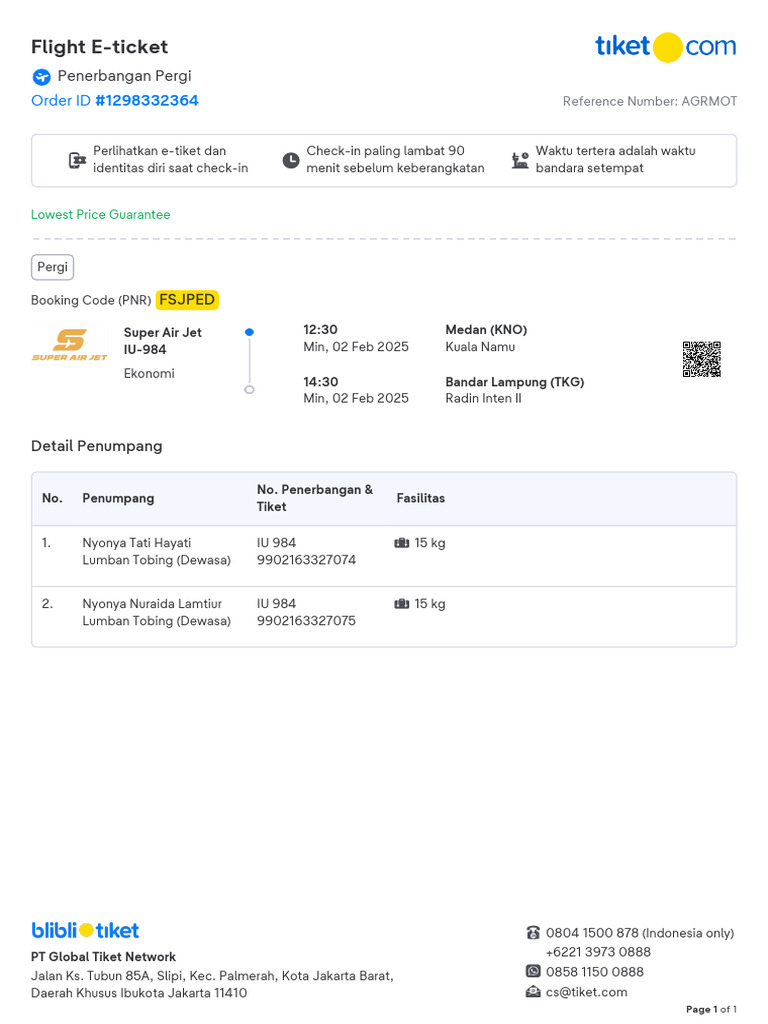The height and width of the screenshot is (1024, 768).
Task: Click Bandar Lampung (TKG) arrival airport
Action: click(x=515, y=382)
